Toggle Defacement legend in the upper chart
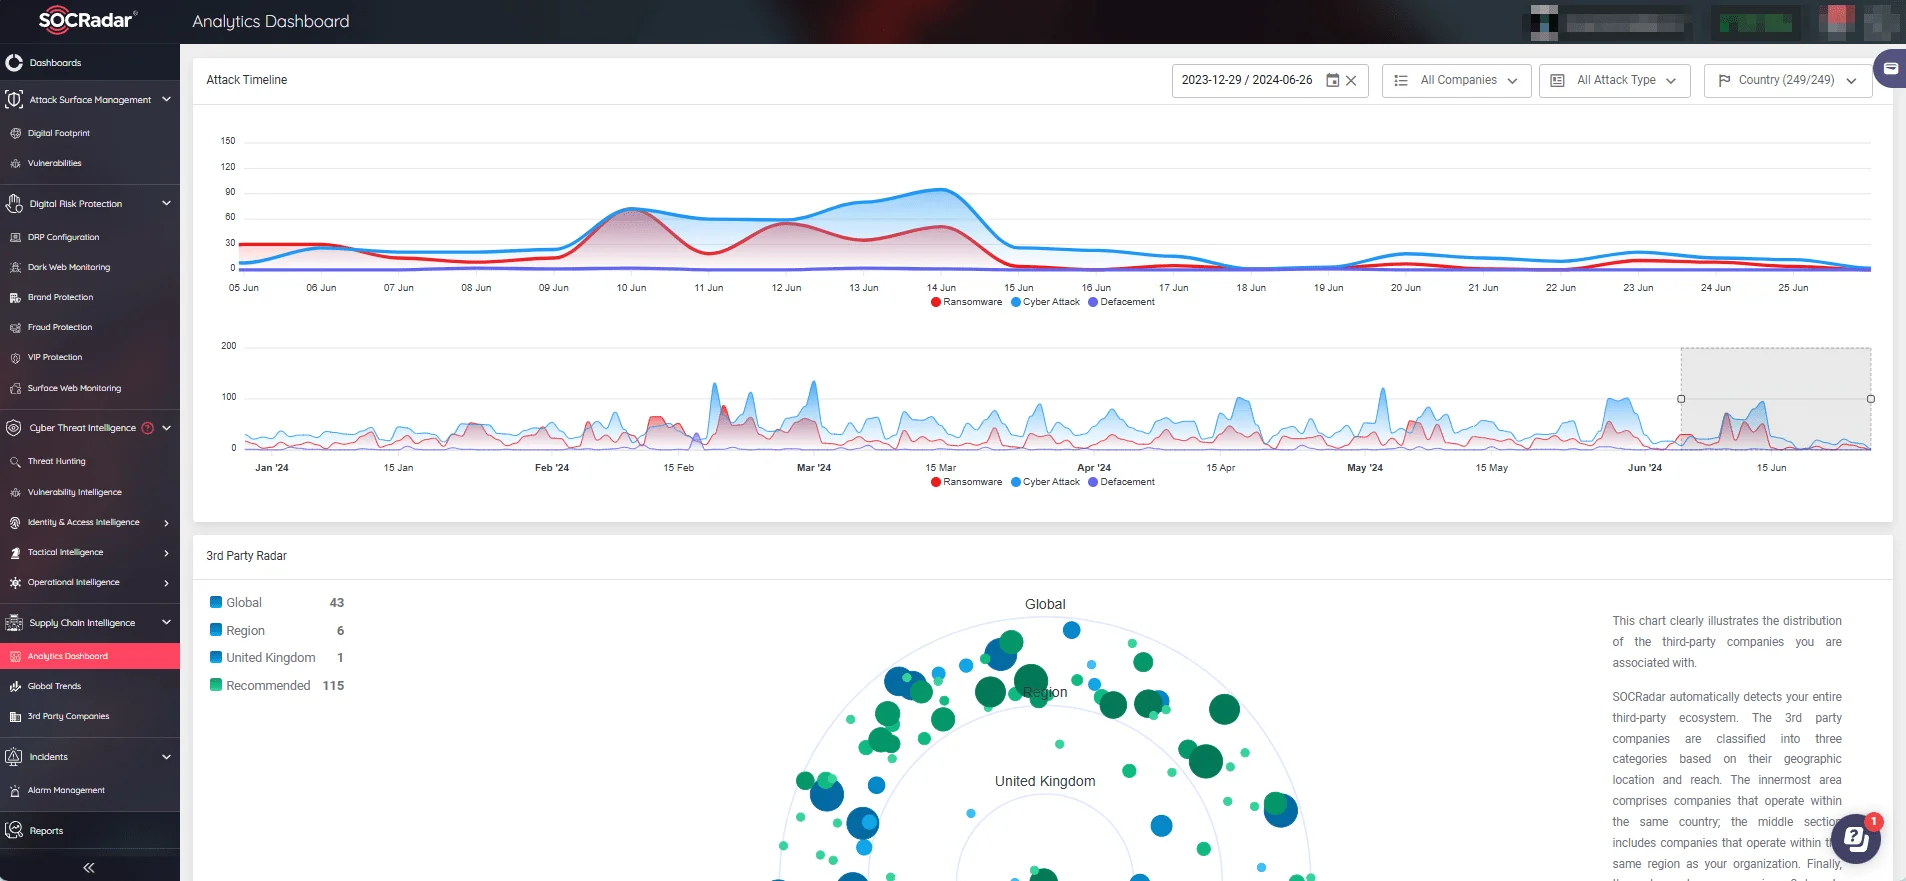The image size is (1906, 881). pos(1121,302)
